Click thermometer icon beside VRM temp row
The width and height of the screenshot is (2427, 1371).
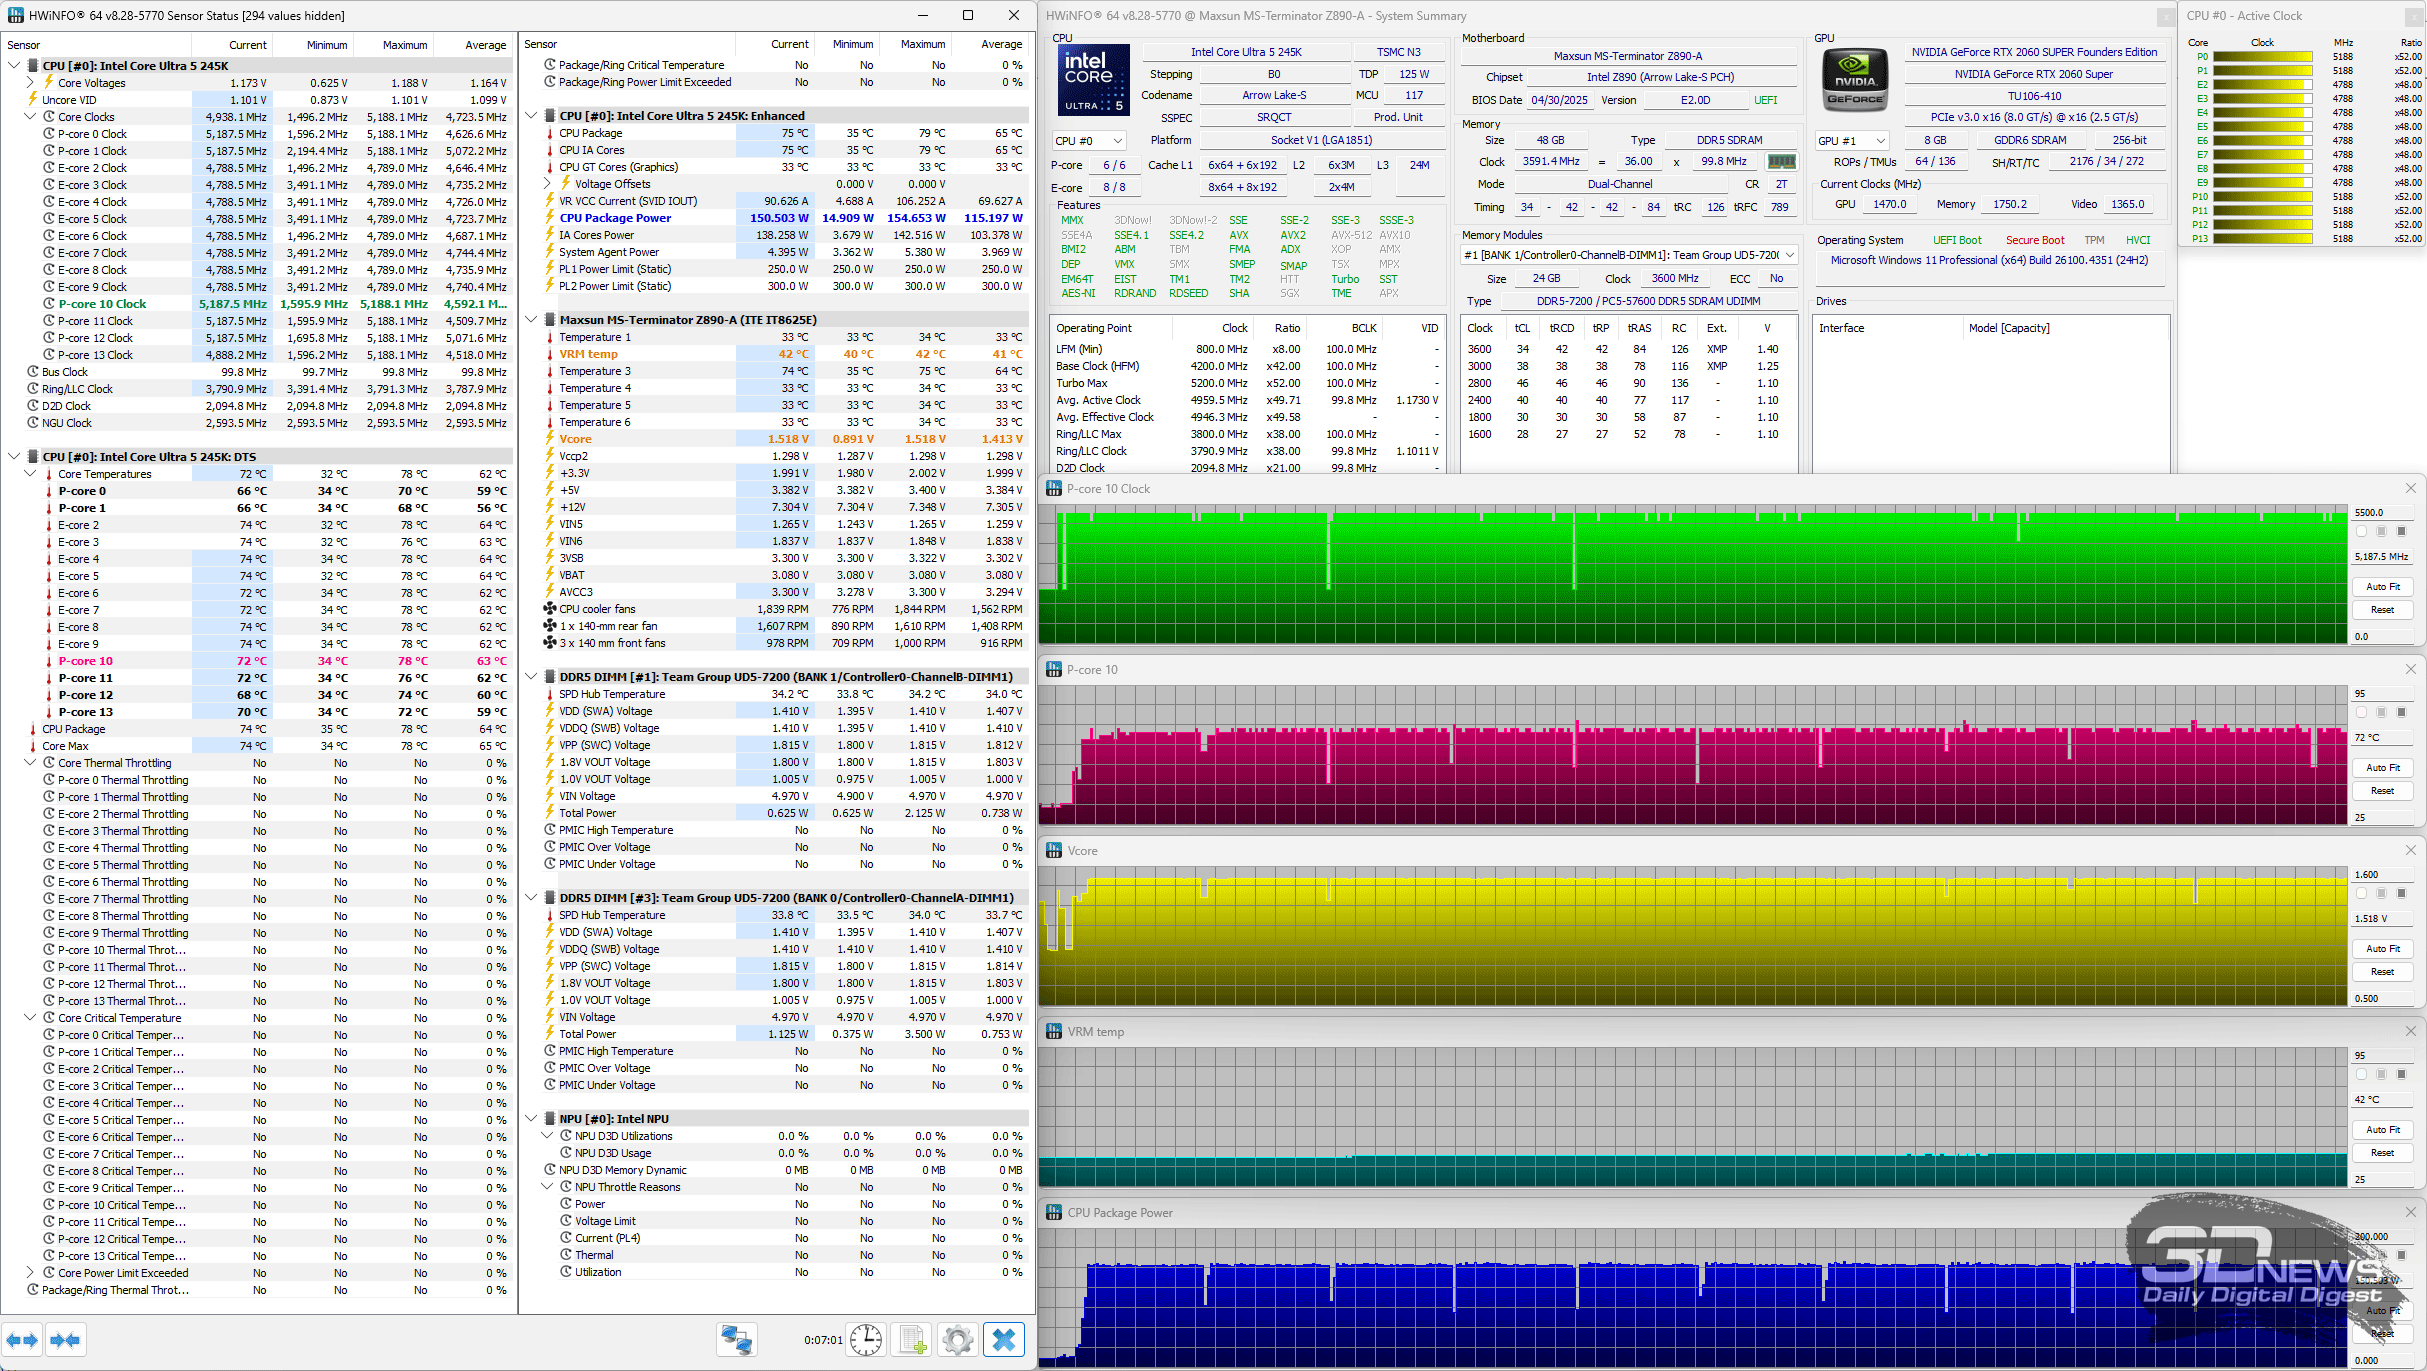click(x=550, y=354)
